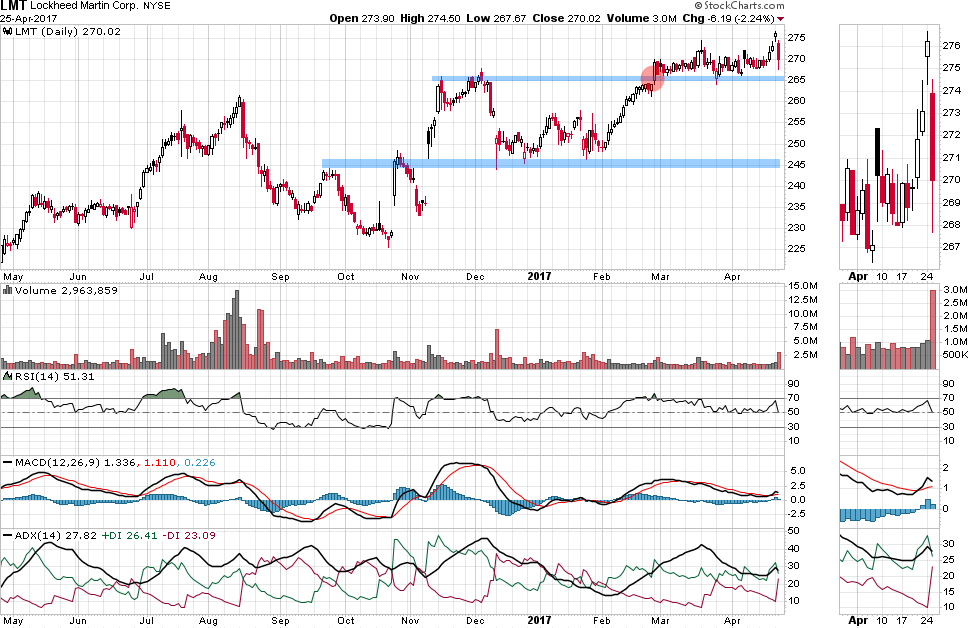Click the 25-Apr-2017 date
The image size is (968, 628).
point(28,19)
